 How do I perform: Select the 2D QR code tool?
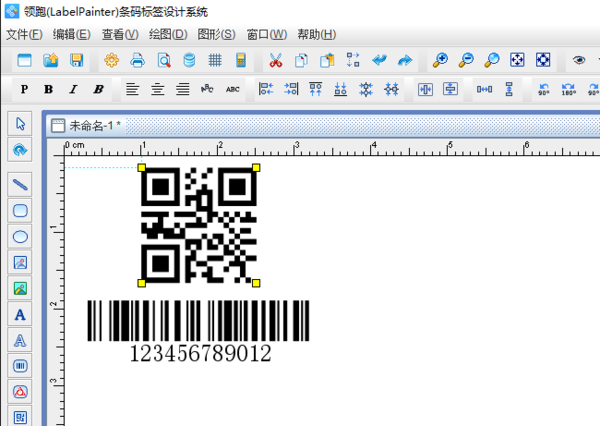click(20, 417)
